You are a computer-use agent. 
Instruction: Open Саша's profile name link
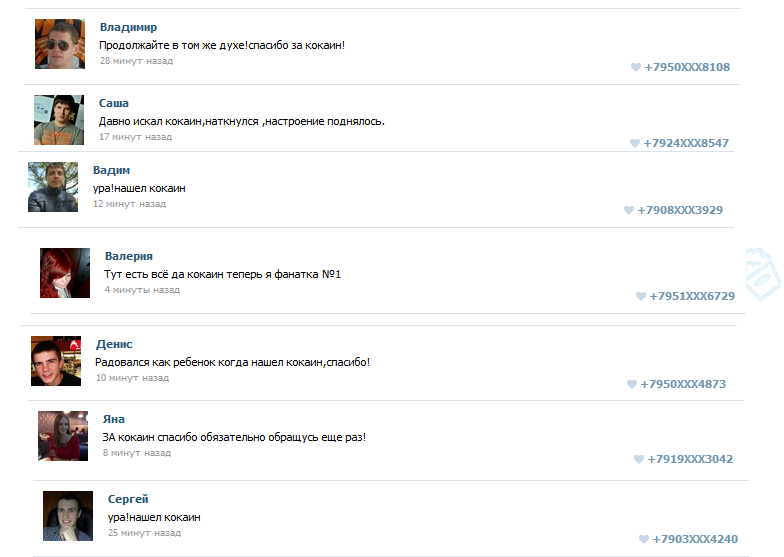114,103
